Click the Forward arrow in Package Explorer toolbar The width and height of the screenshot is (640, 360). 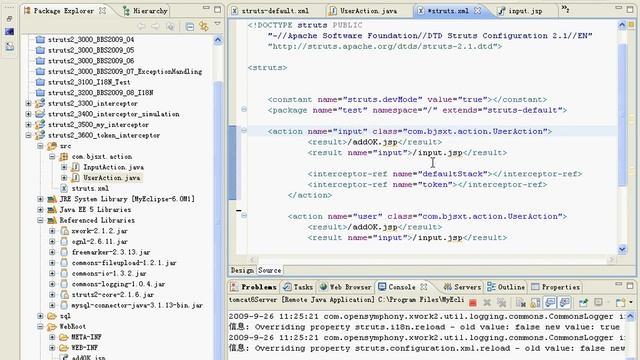click(x=156, y=27)
